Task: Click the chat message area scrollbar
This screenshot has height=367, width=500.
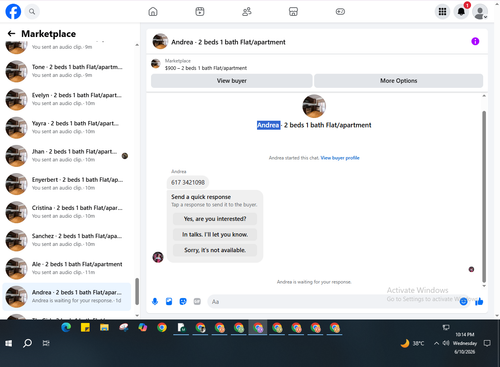Action: (x=484, y=197)
